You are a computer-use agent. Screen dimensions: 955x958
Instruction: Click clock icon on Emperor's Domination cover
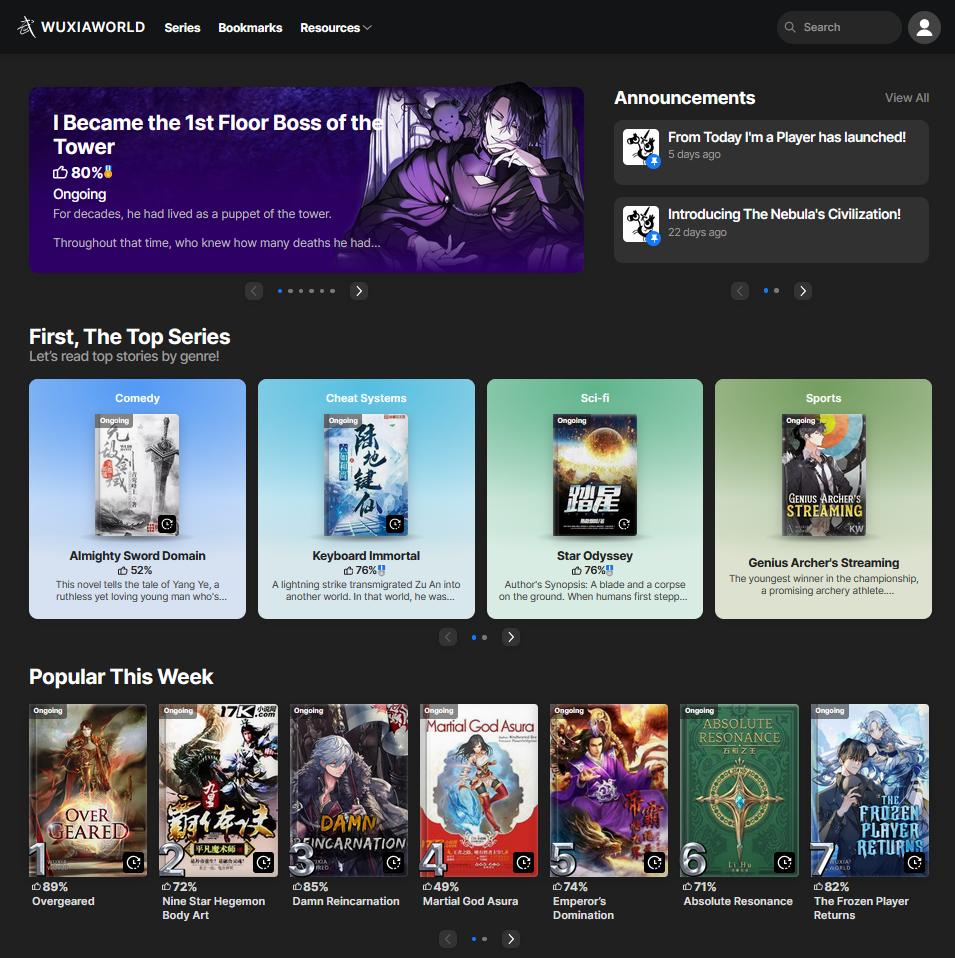(654, 862)
